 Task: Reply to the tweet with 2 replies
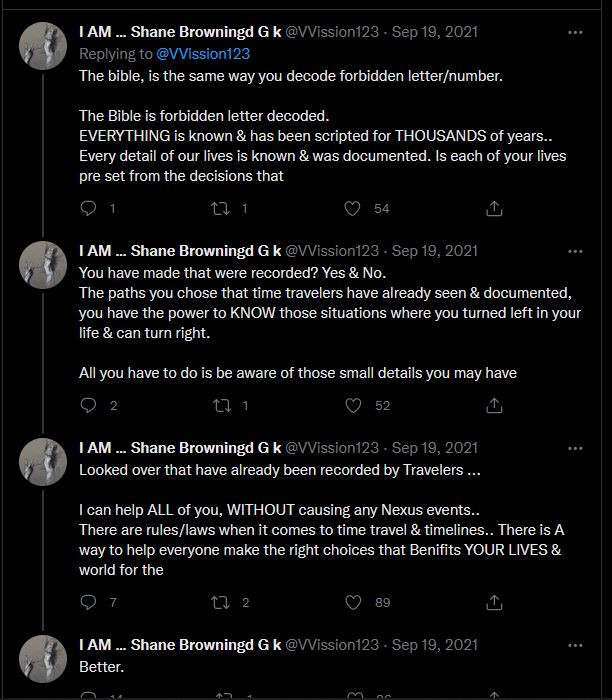(x=88, y=405)
